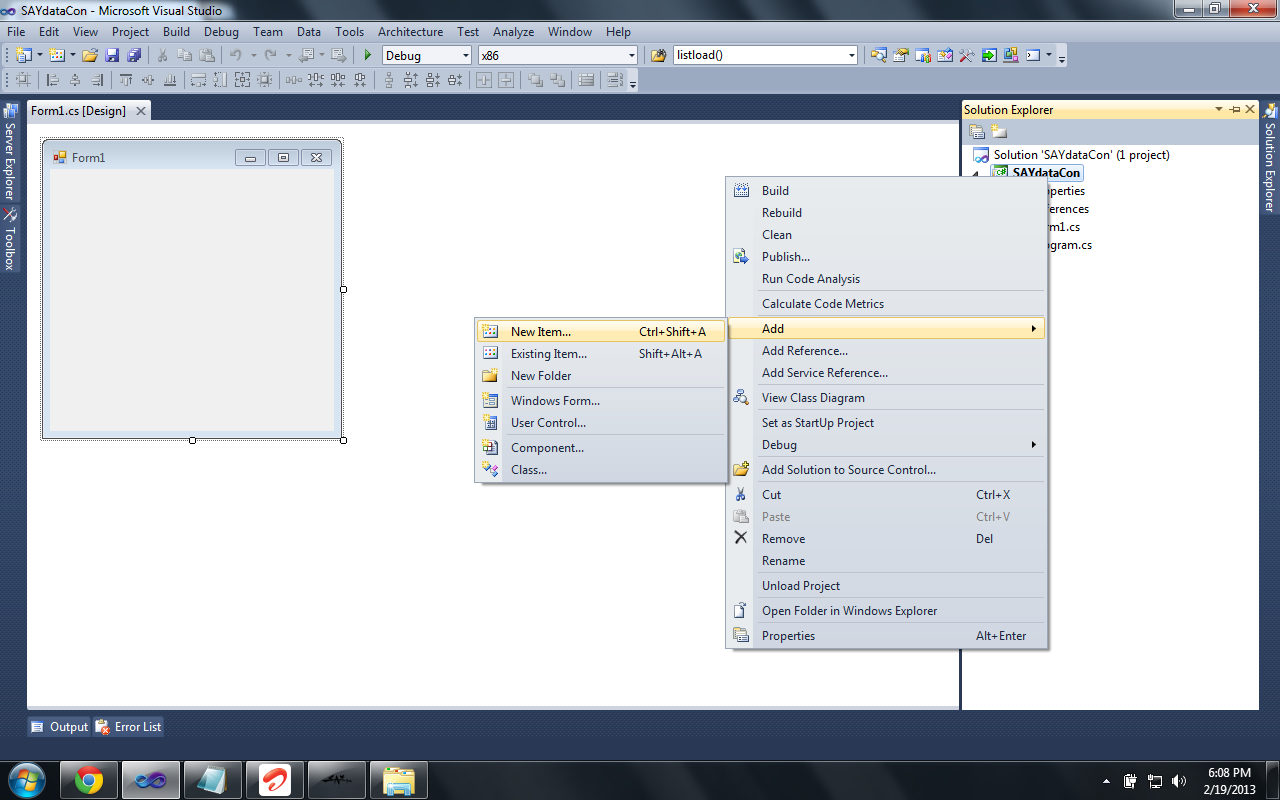Click the Open File folder icon in toolbar
1280x800 pixels.
point(90,56)
